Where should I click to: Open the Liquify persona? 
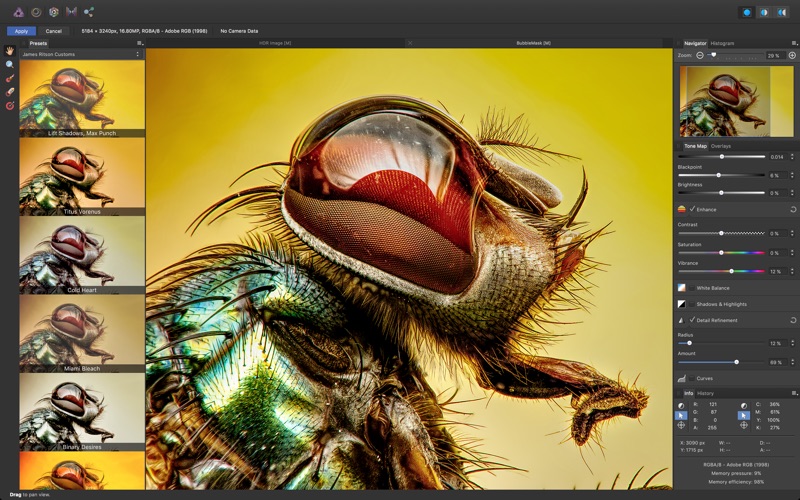click(36, 12)
